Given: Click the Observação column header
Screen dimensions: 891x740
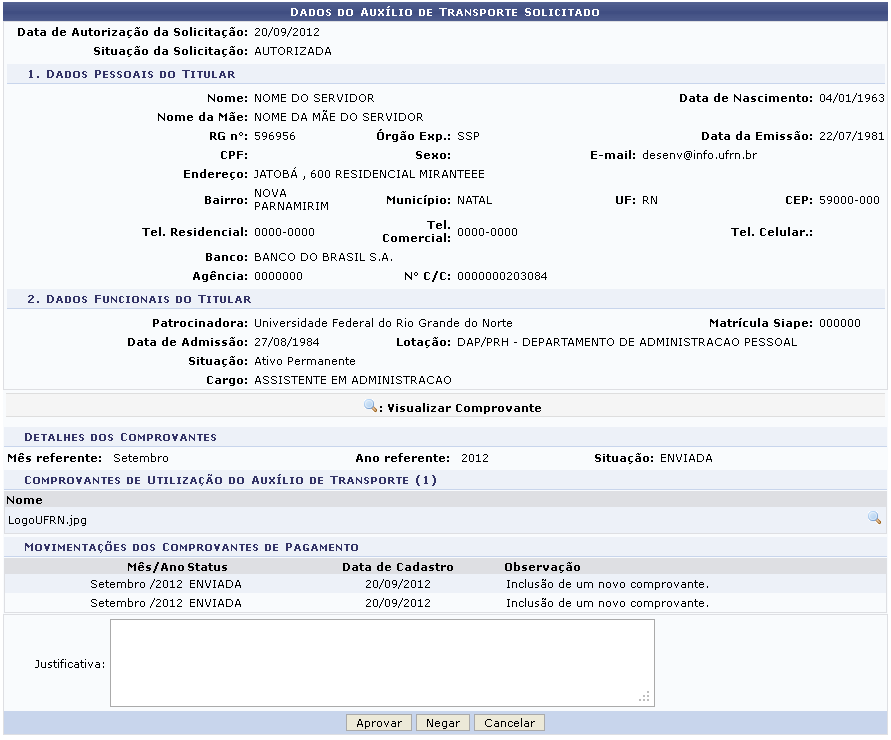Looking at the screenshot, I should pos(542,567).
